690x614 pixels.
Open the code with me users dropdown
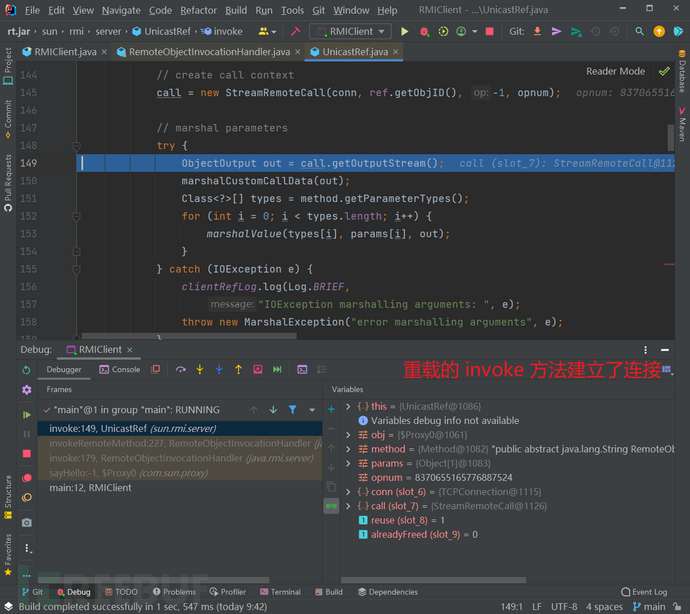coord(268,31)
